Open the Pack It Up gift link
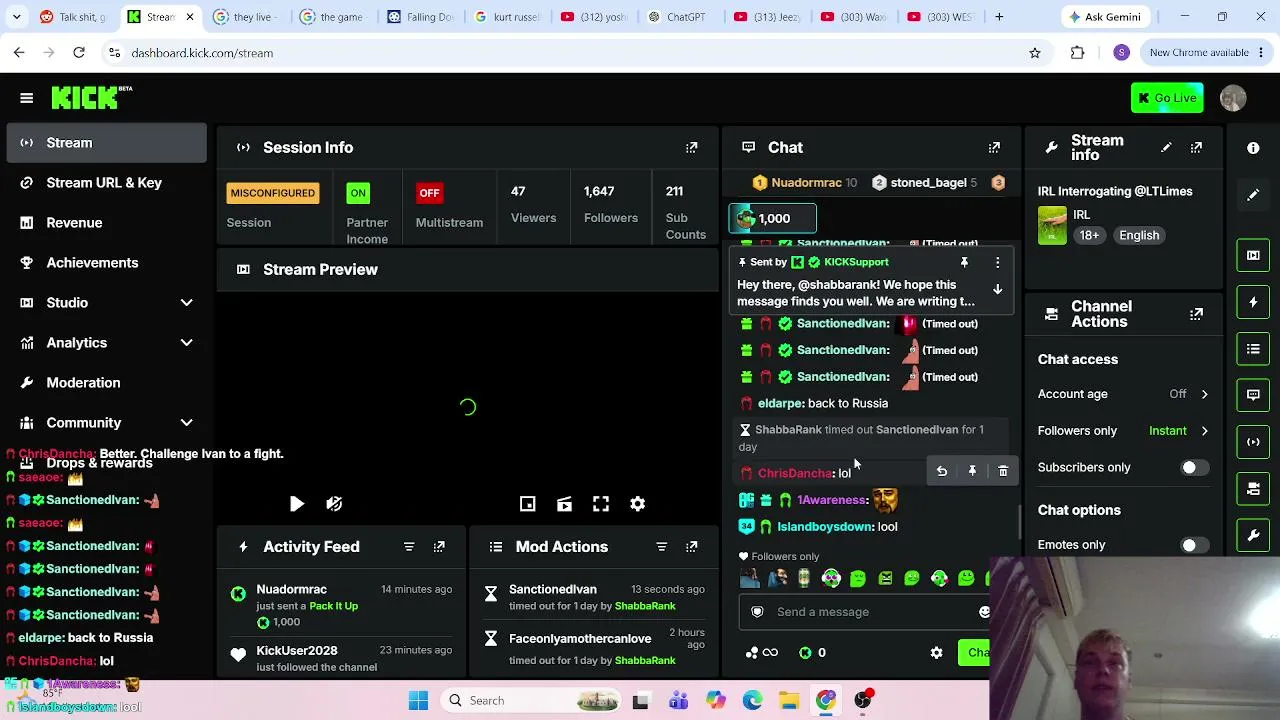This screenshot has width=1280, height=720. pyautogui.click(x=333, y=606)
